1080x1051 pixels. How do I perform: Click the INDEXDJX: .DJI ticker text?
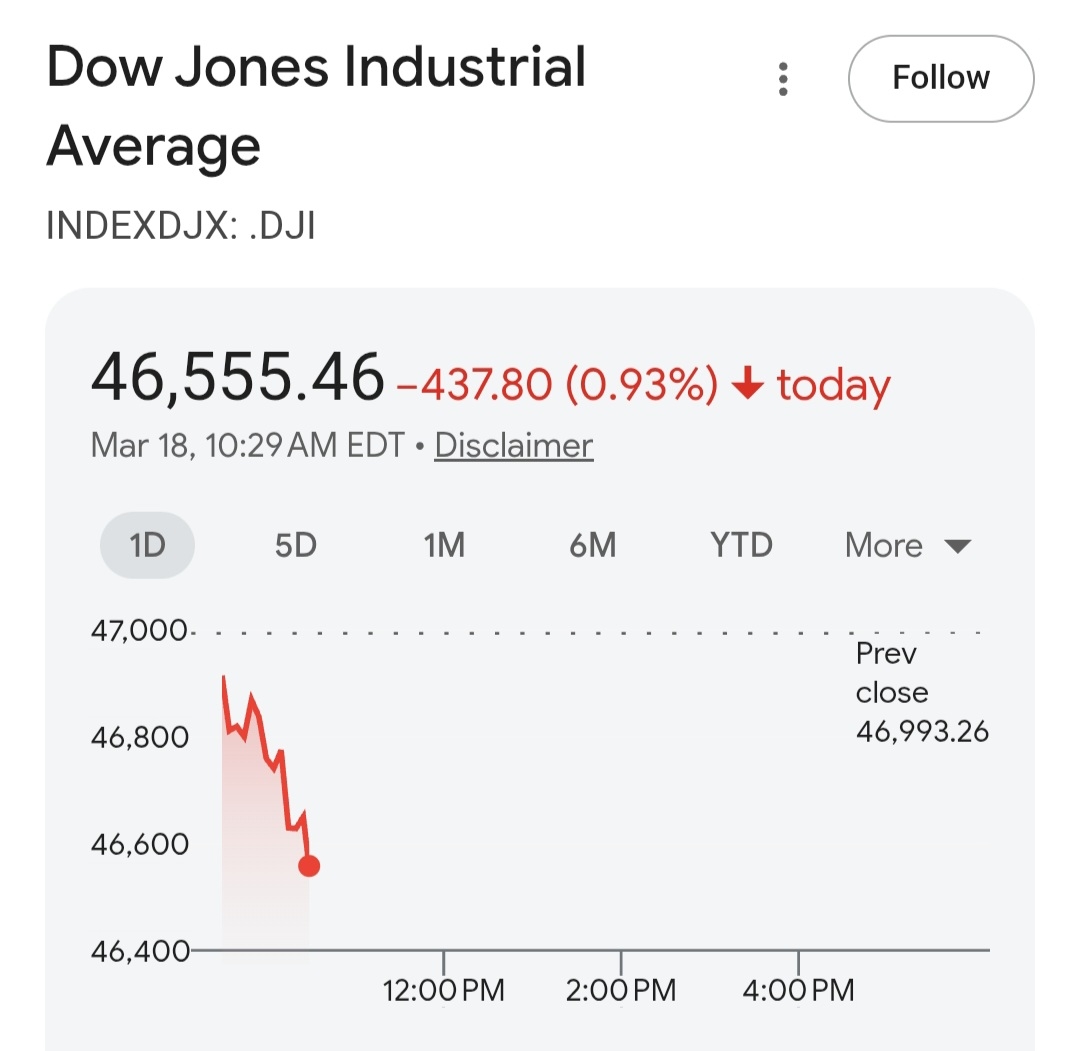click(x=181, y=225)
